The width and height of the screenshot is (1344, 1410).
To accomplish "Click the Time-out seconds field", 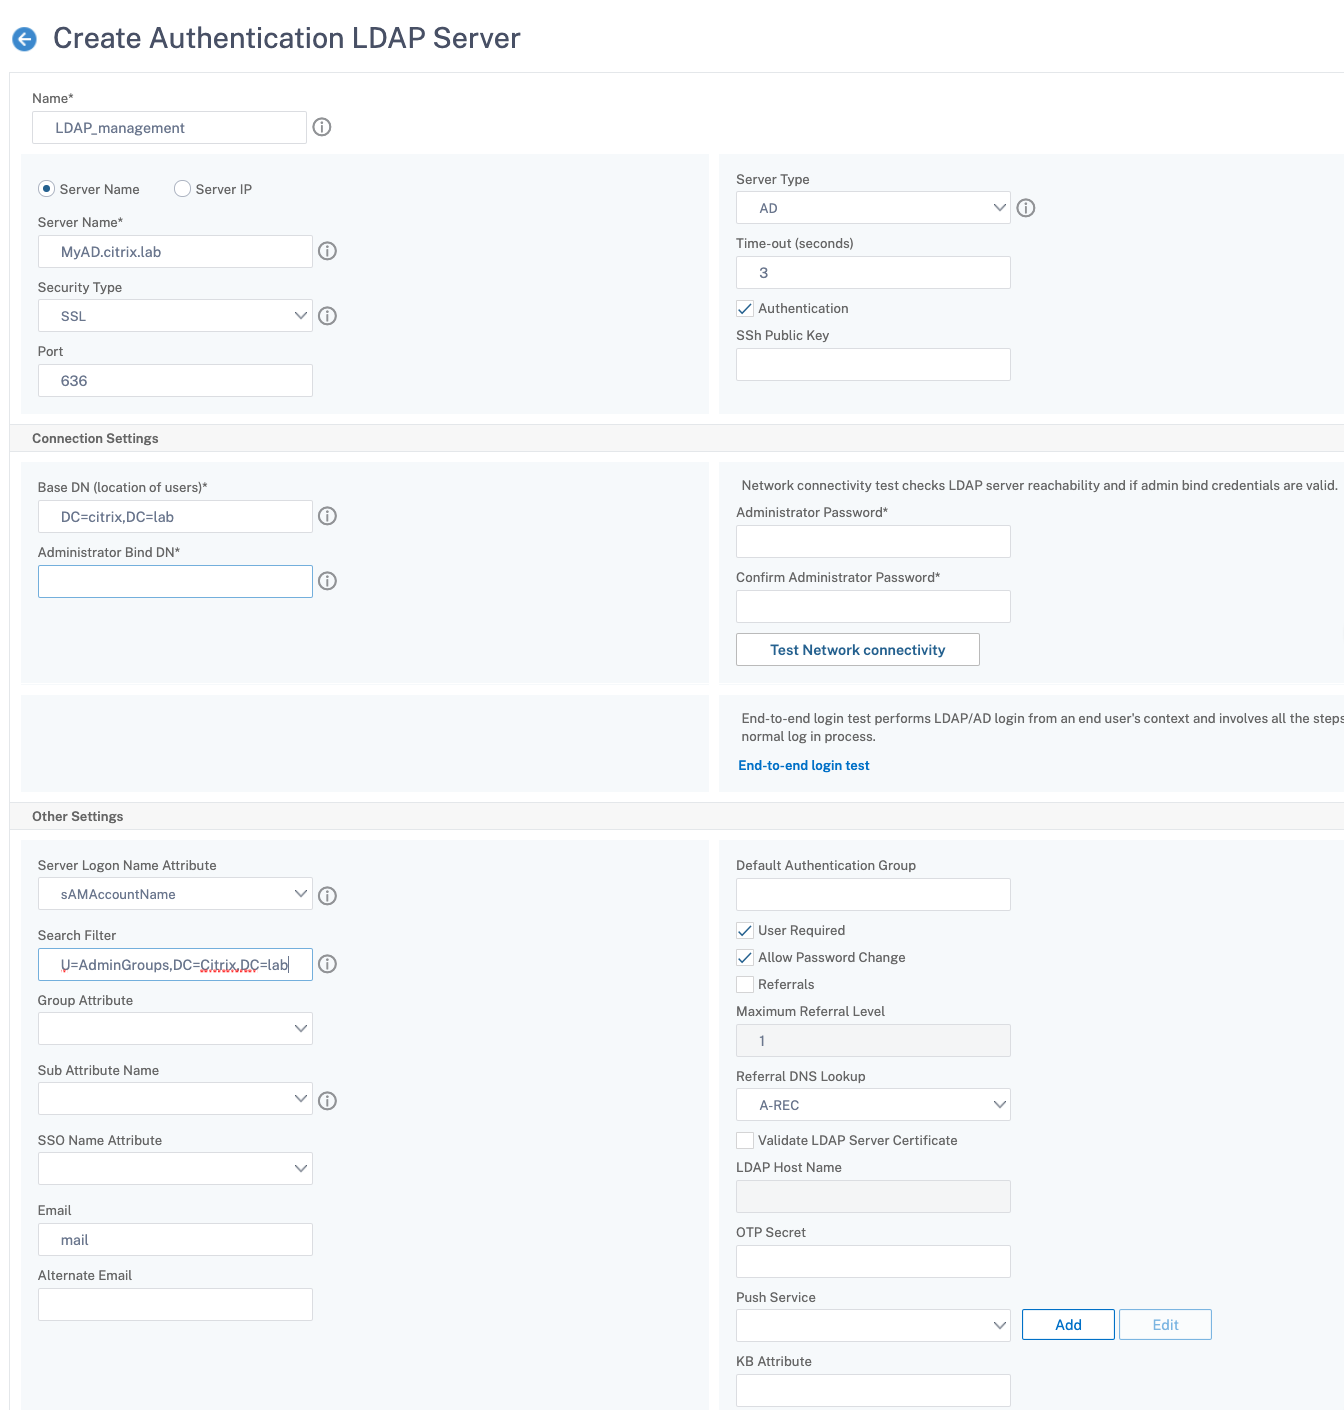I will tap(873, 273).
